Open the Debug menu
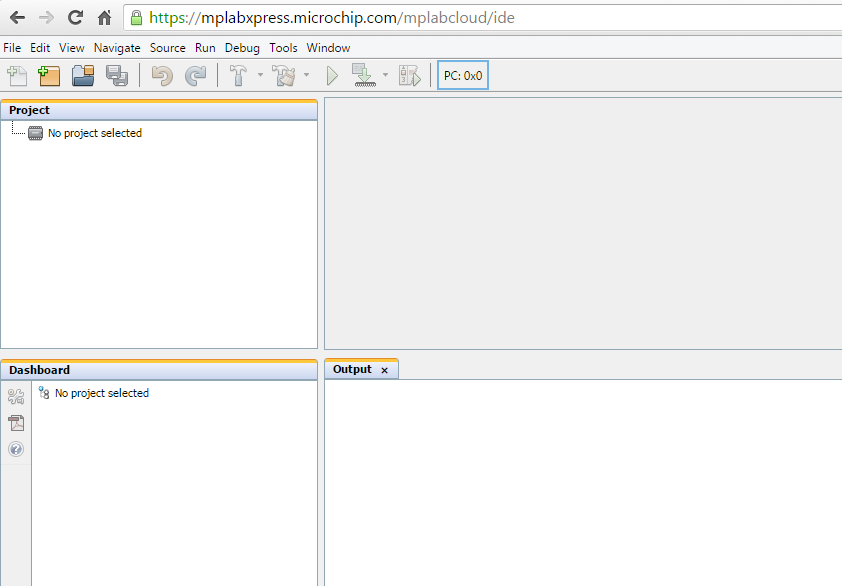Screen dimensions: 842x586 242,48
